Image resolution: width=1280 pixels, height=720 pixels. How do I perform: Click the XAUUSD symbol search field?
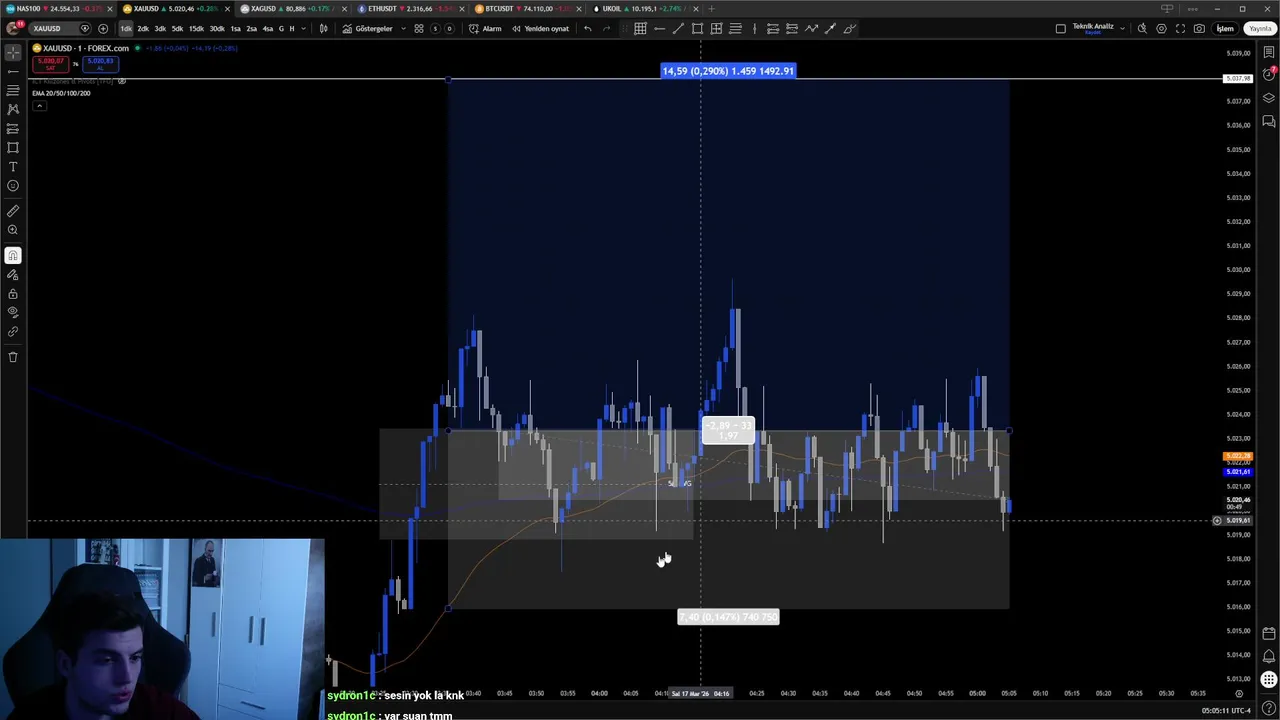(x=60, y=28)
